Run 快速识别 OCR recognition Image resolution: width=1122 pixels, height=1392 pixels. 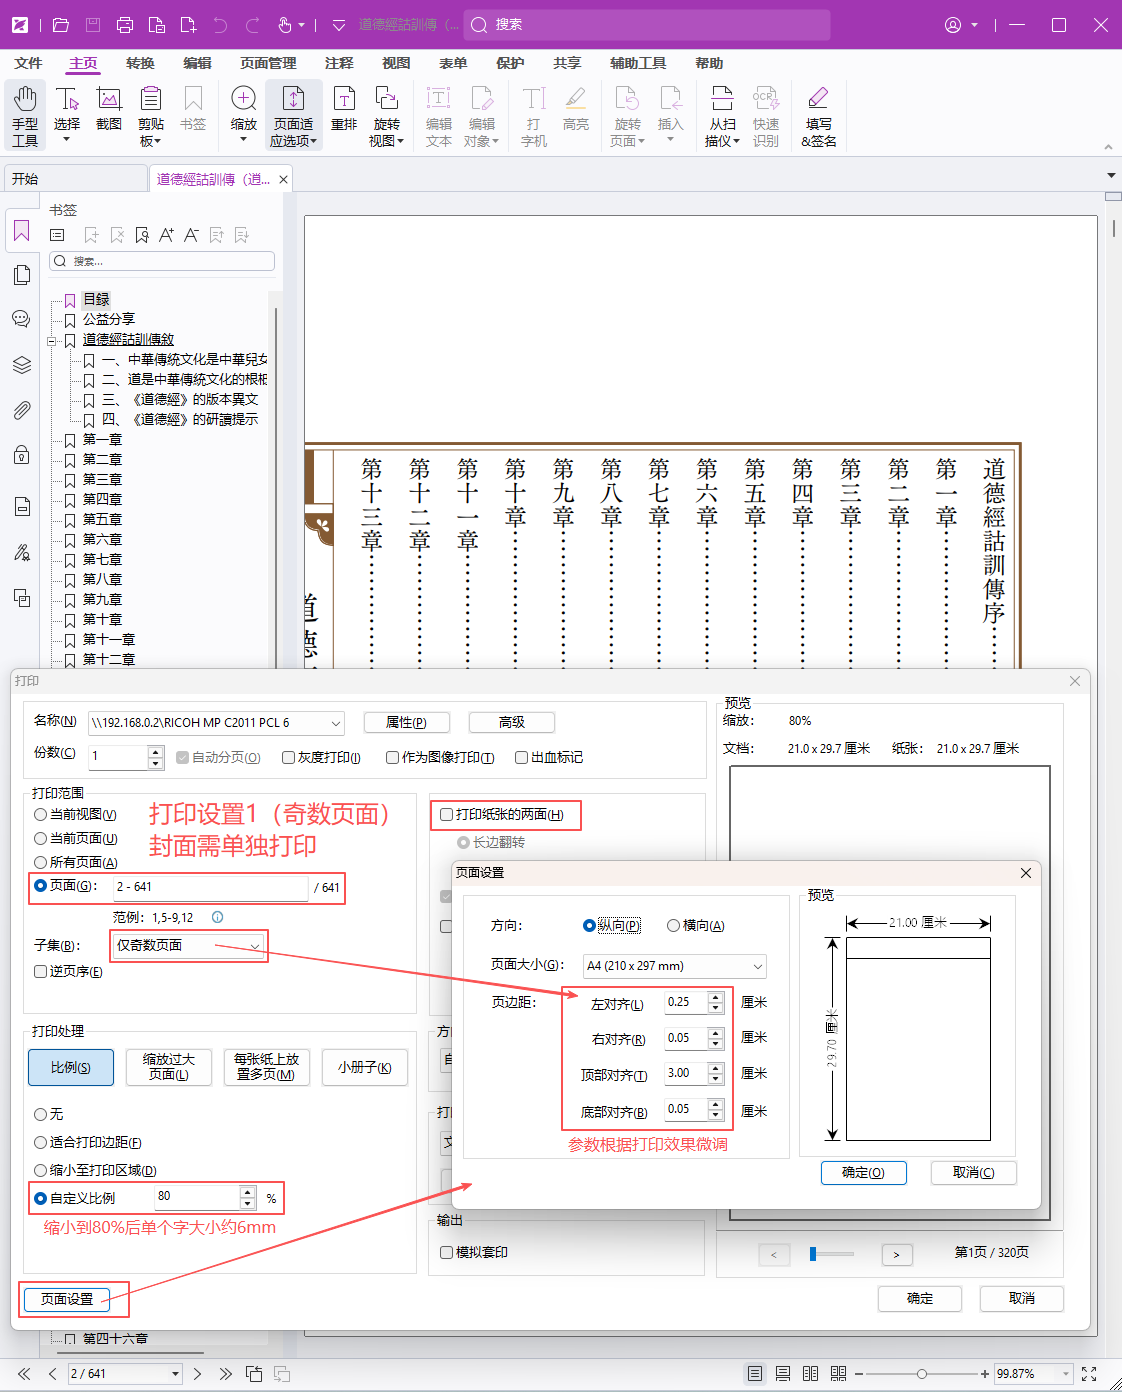click(x=766, y=113)
